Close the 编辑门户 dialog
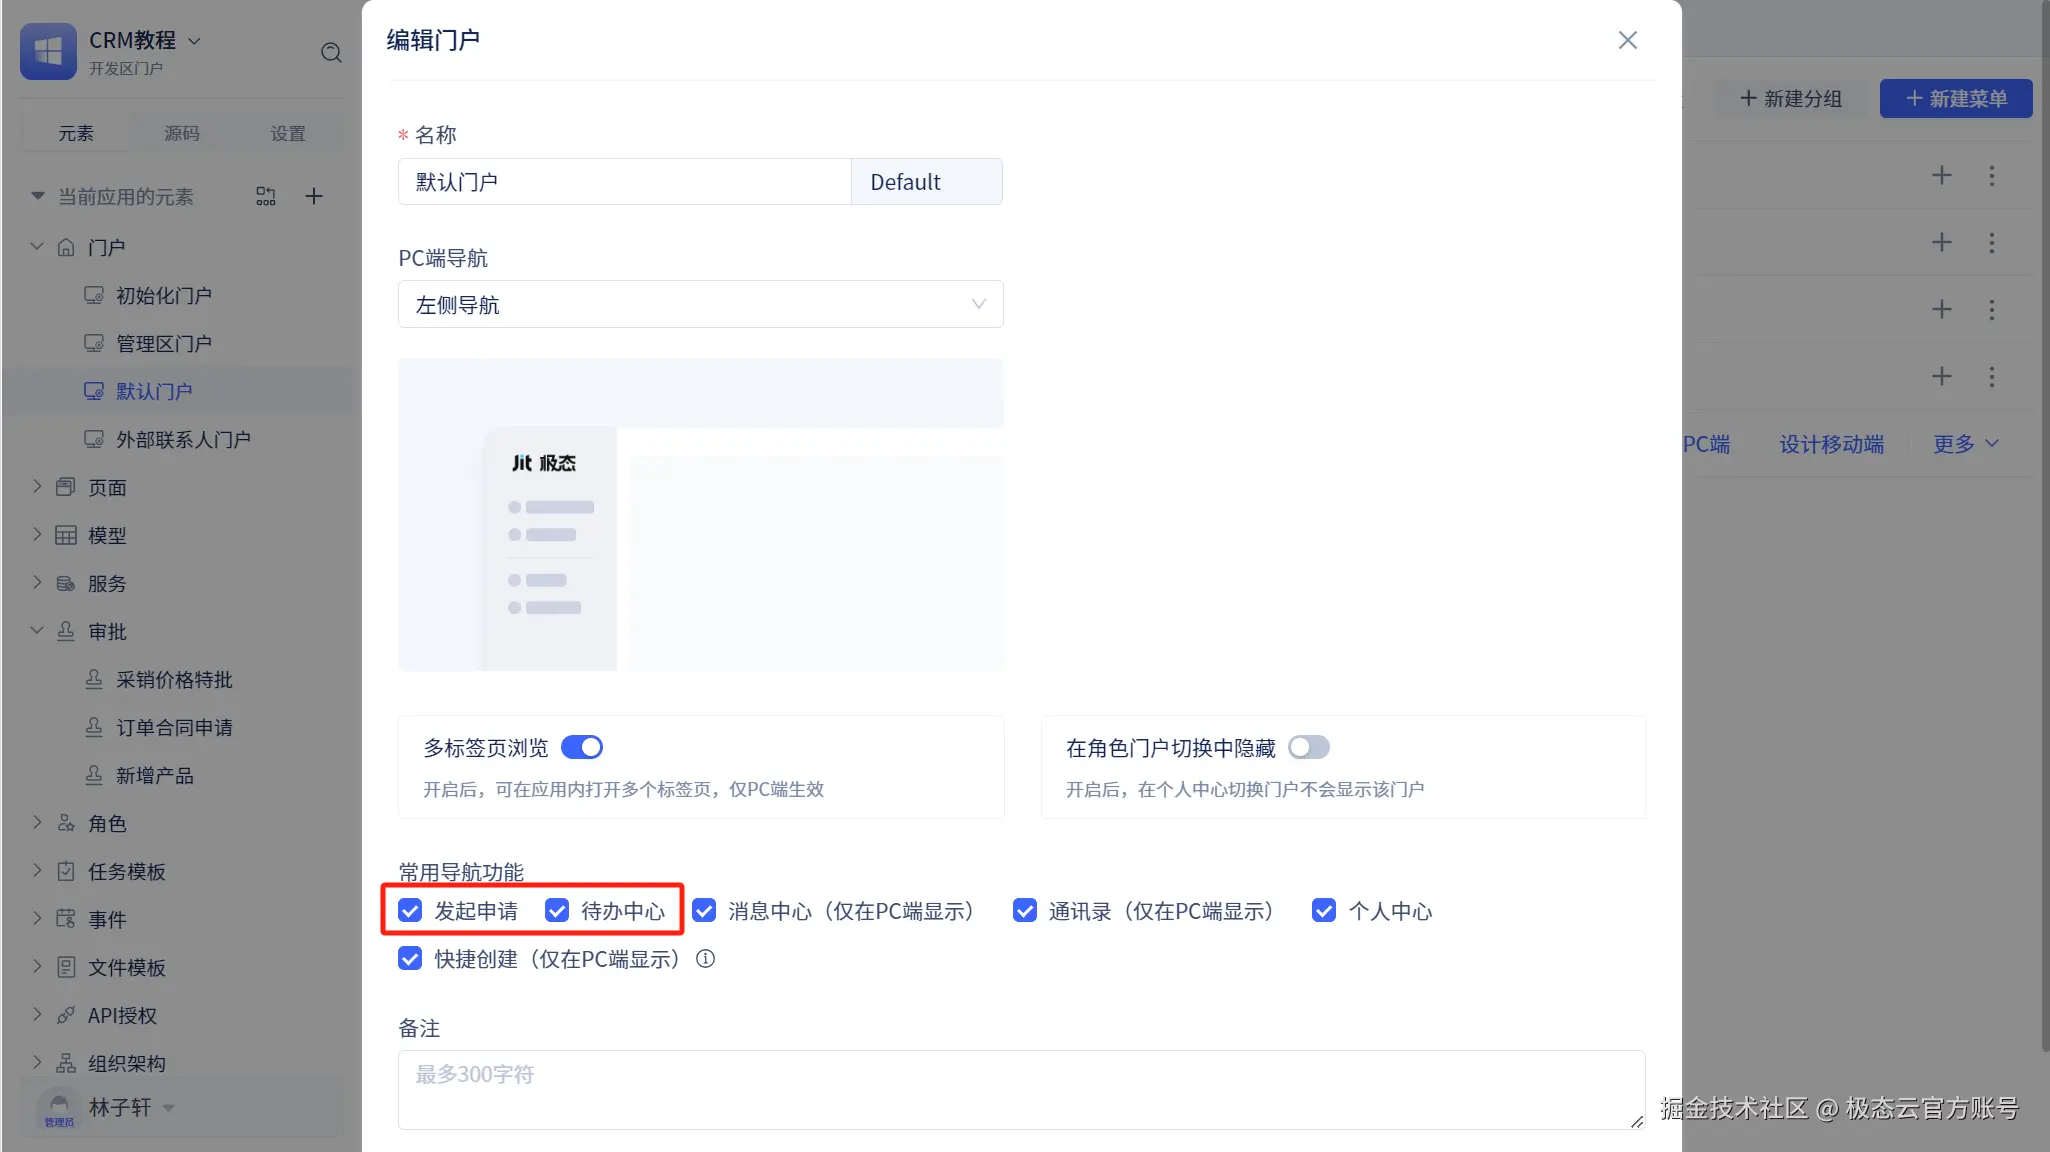 [1627, 40]
